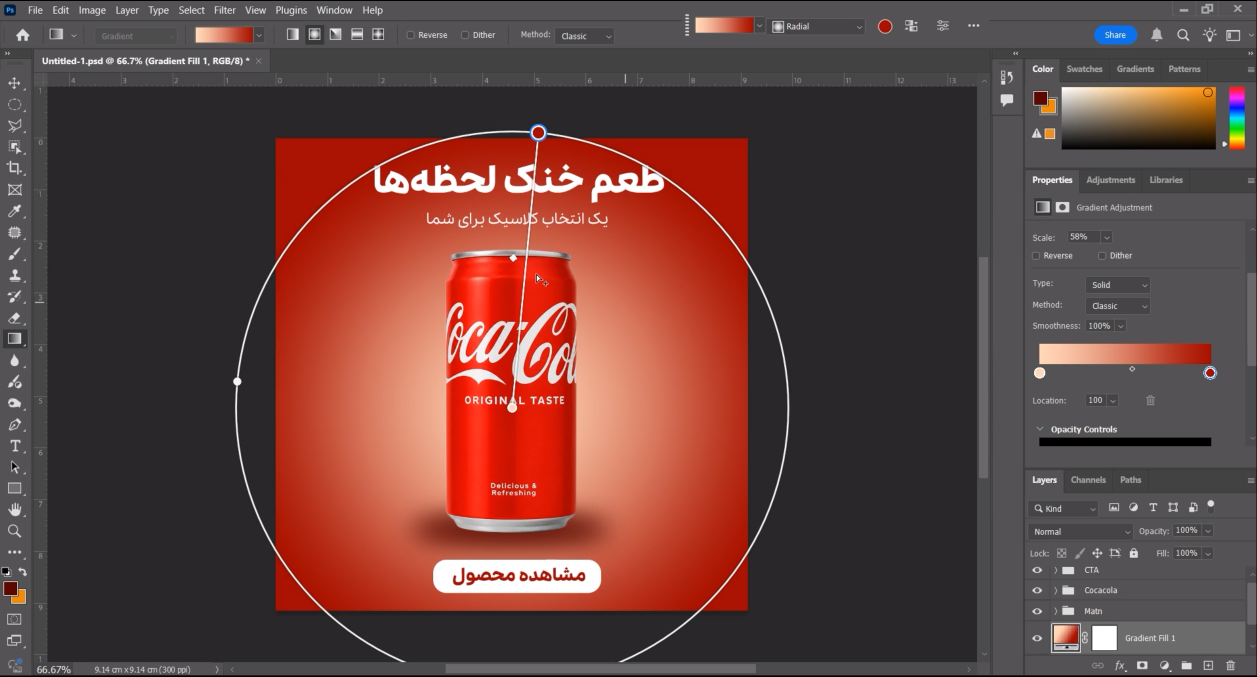This screenshot has height=677, width=1257.
Task: Hide the CTA group layer
Action: tap(1037, 570)
